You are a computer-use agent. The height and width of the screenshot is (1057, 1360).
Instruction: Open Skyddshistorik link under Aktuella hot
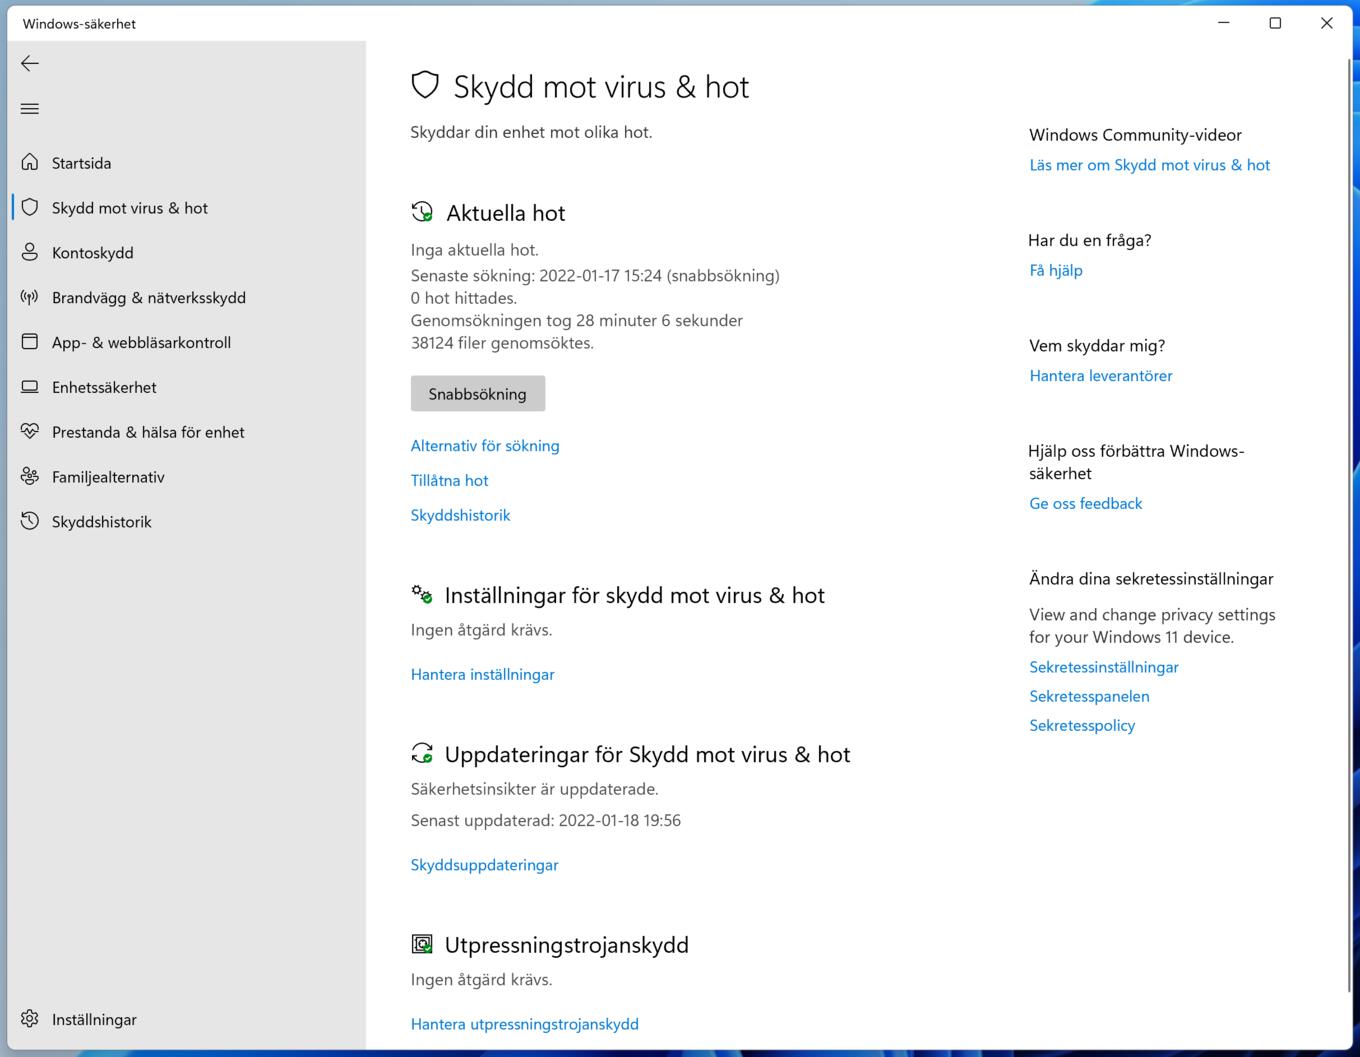pyautogui.click(x=460, y=515)
